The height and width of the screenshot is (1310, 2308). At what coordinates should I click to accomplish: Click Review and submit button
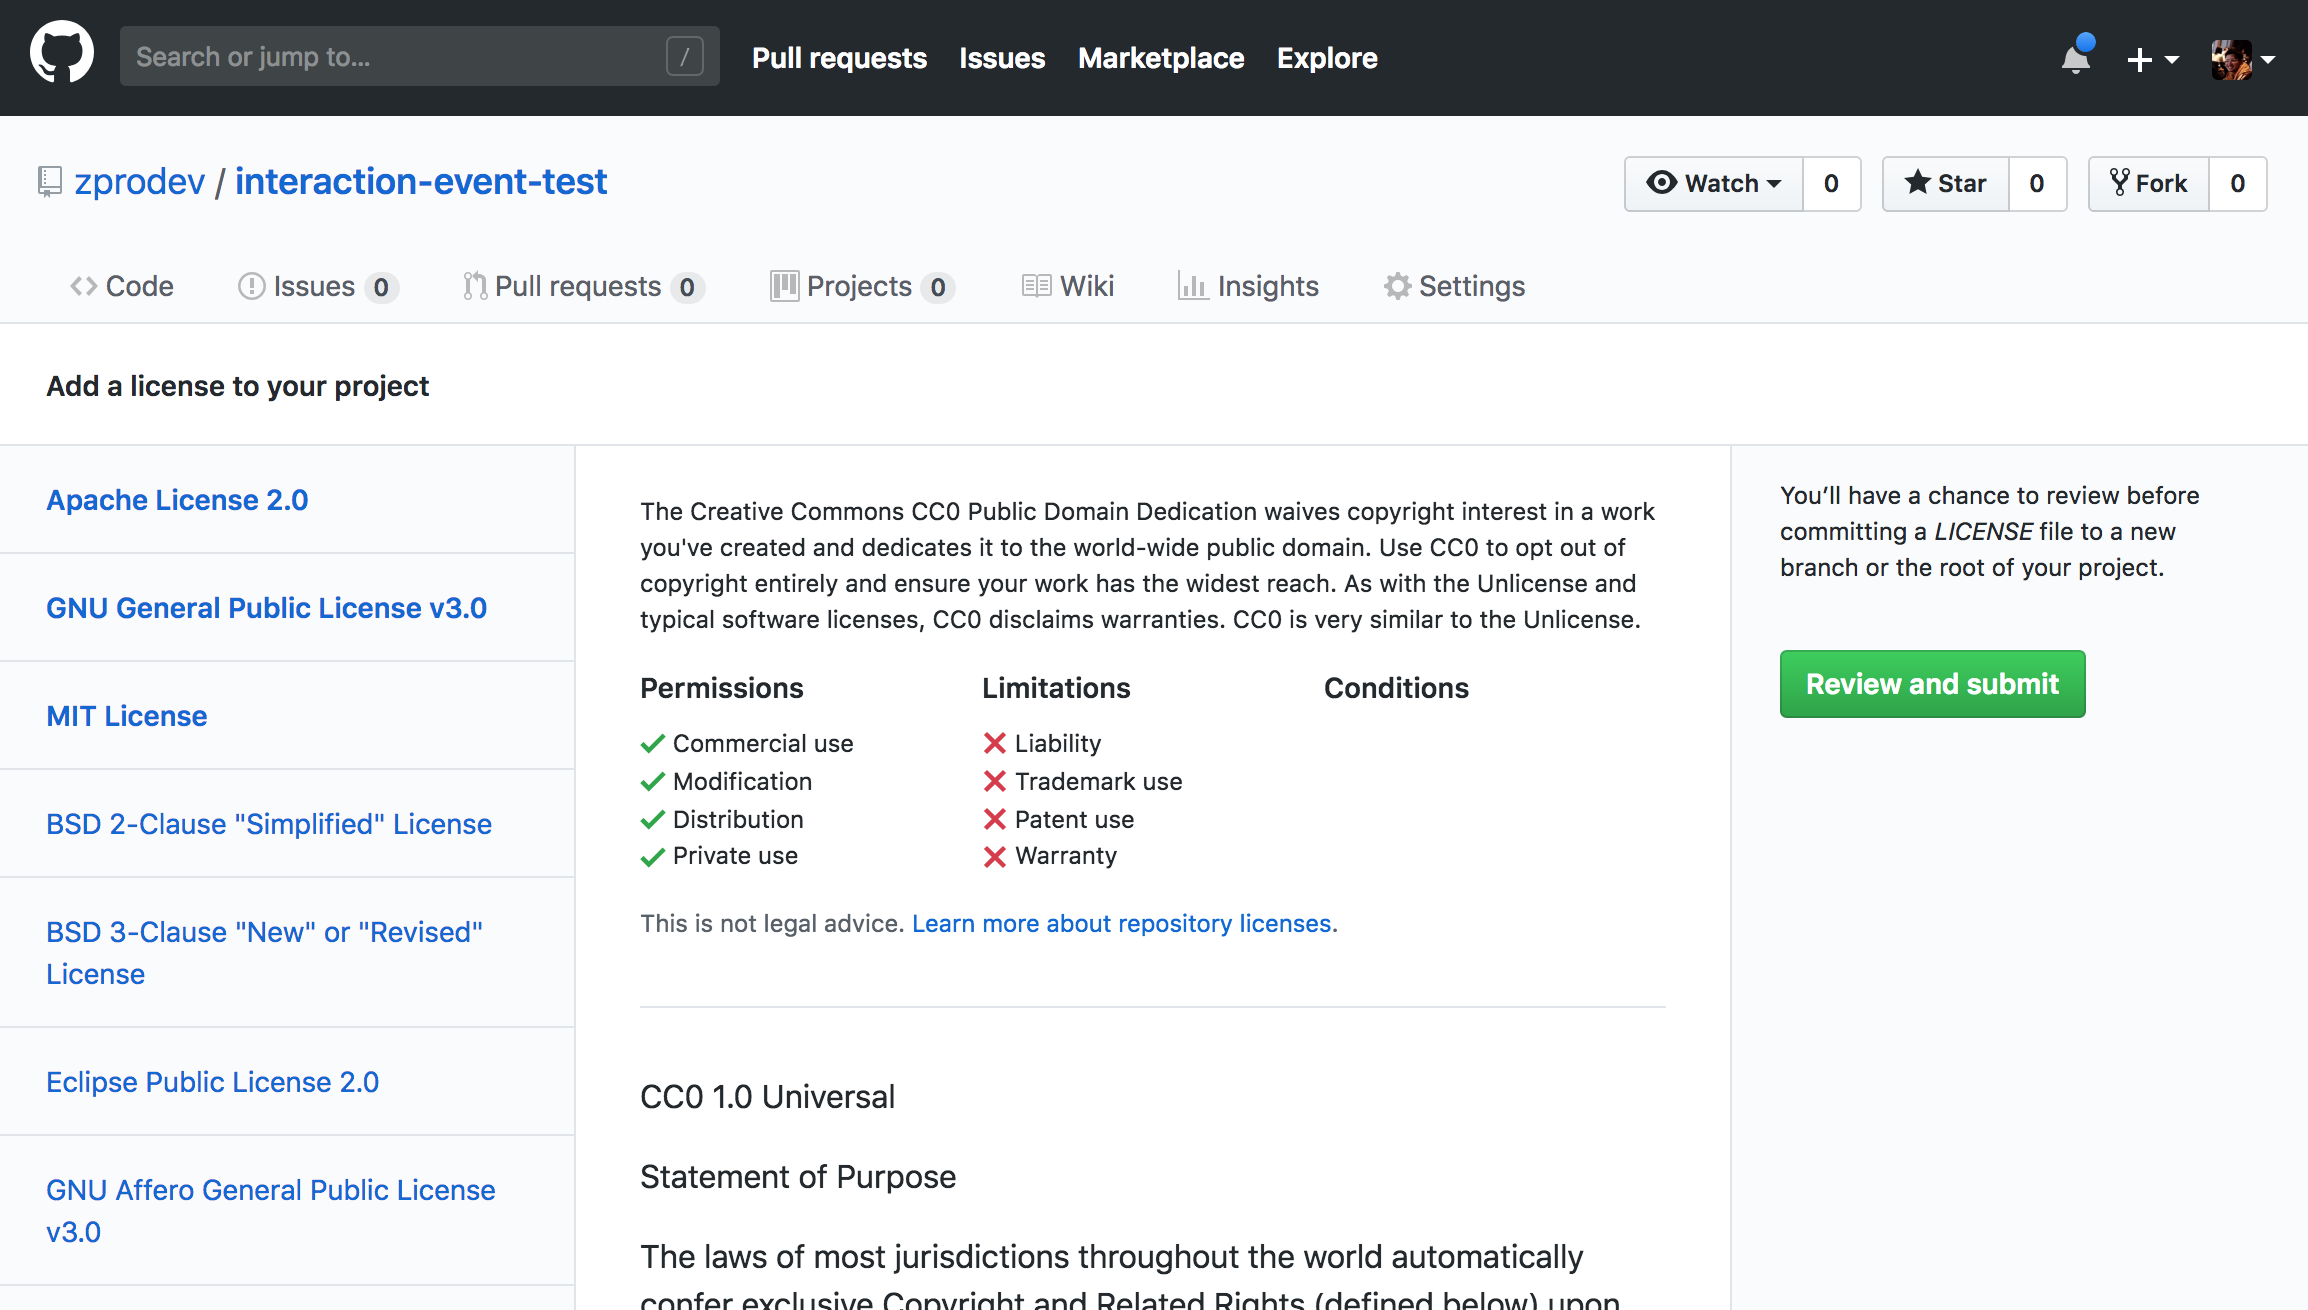(1932, 684)
